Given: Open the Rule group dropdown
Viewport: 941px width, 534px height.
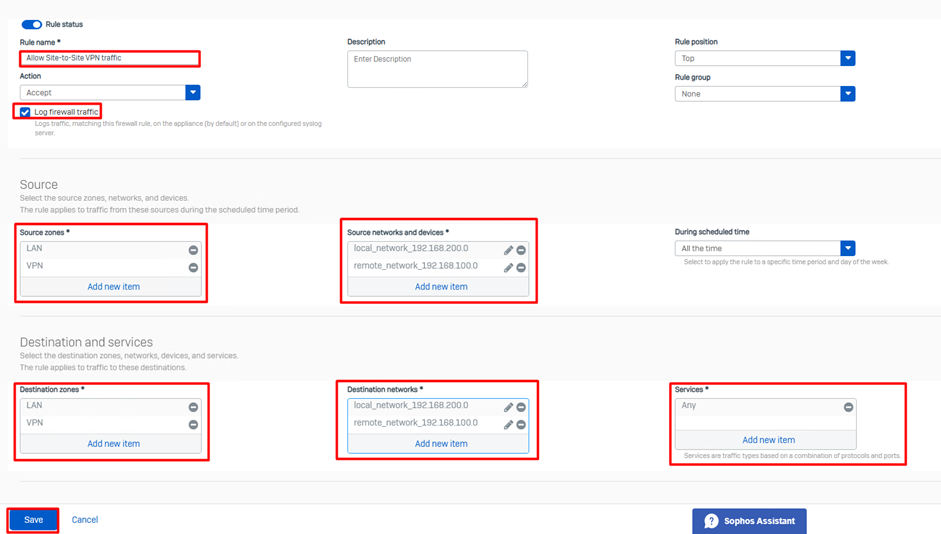Looking at the screenshot, I should (x=848, y=94).
